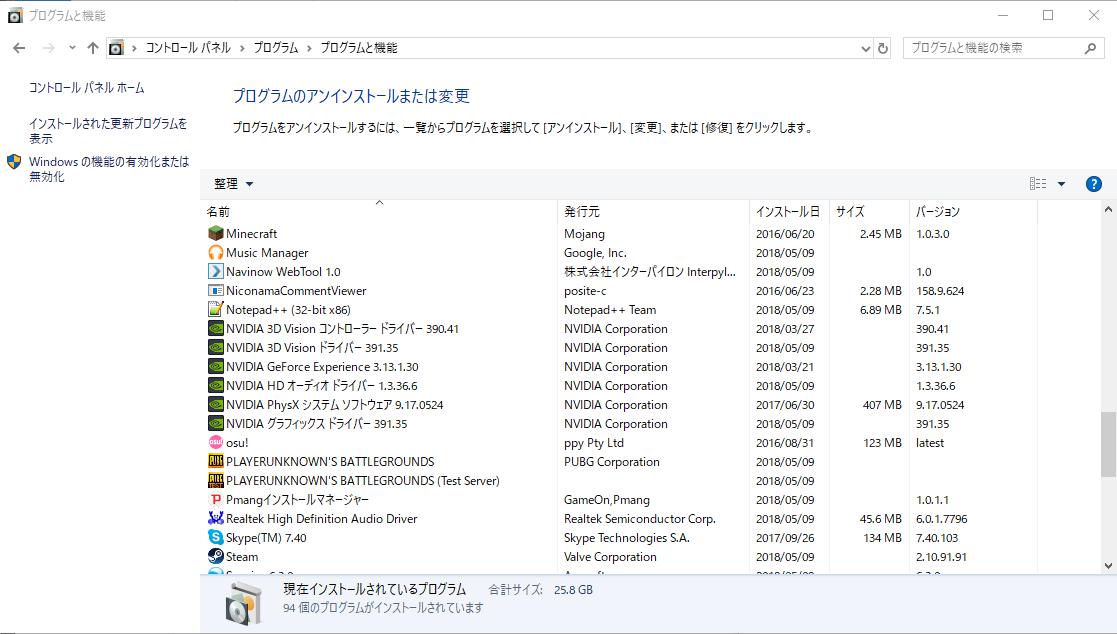Select the Steam program icon
Screen dimensions: 1117x634
215,557
